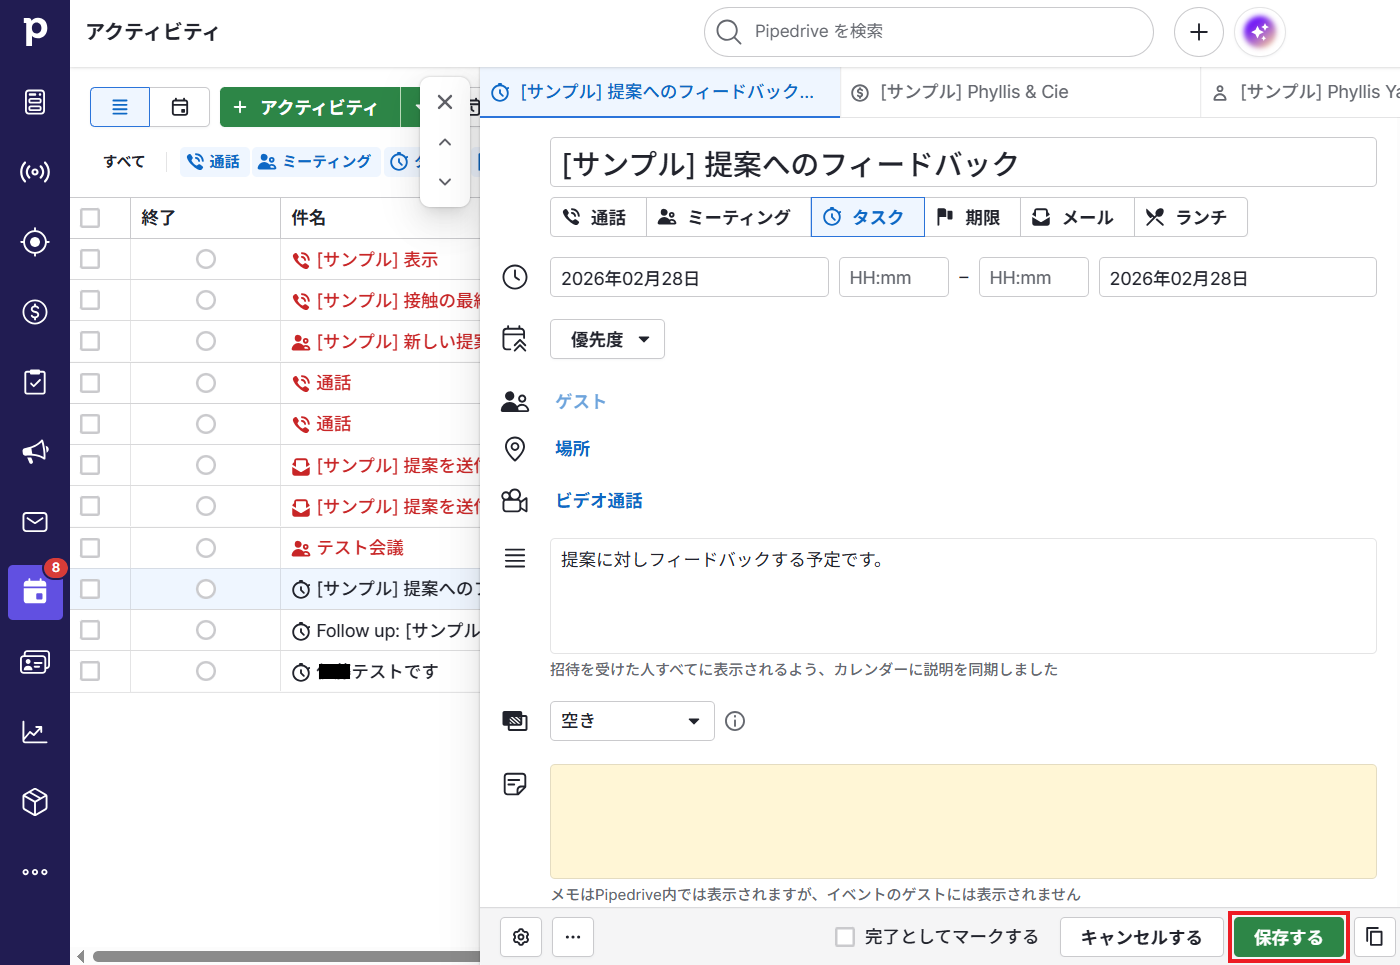Open the Campaigns megaphone sidebar icon
The height and width of the screenshot is (965, 1400).
(x=35, y=452)
